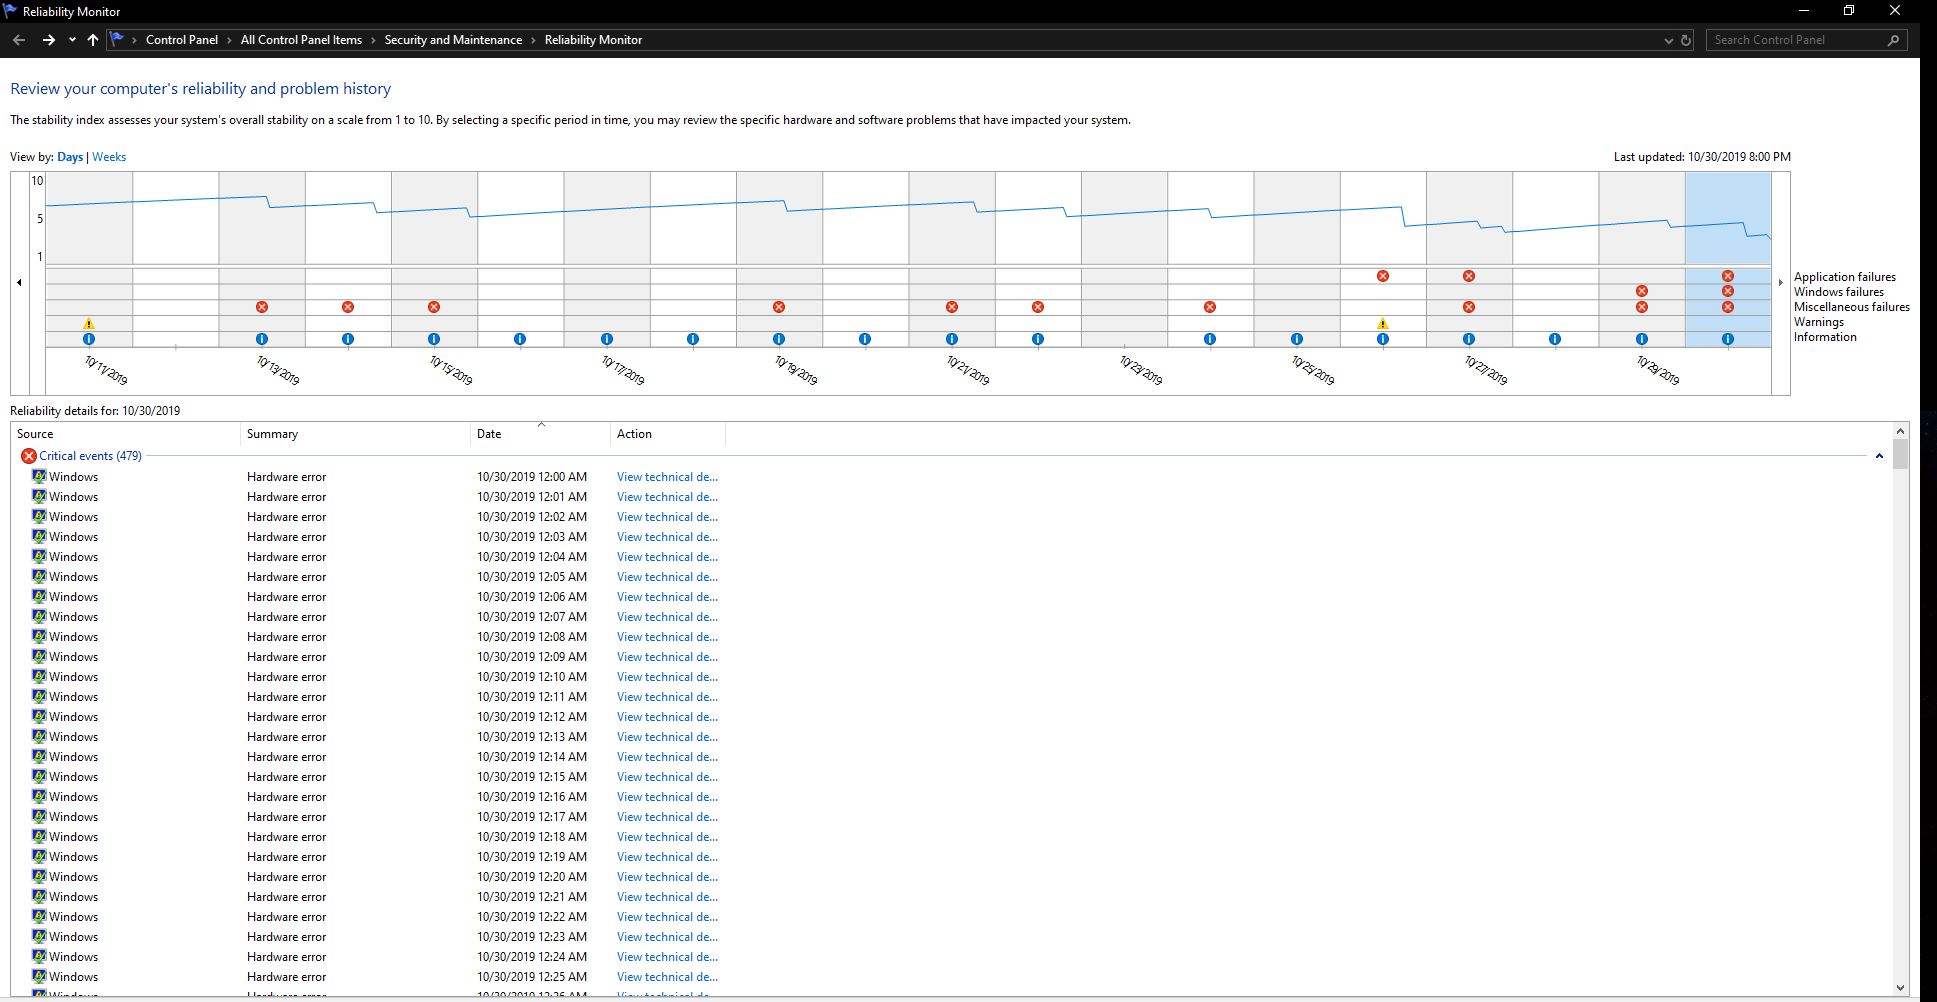Click the list scrollbar down arrow
Viewport: 1937px width, 1002px height.
point(1901,988)
